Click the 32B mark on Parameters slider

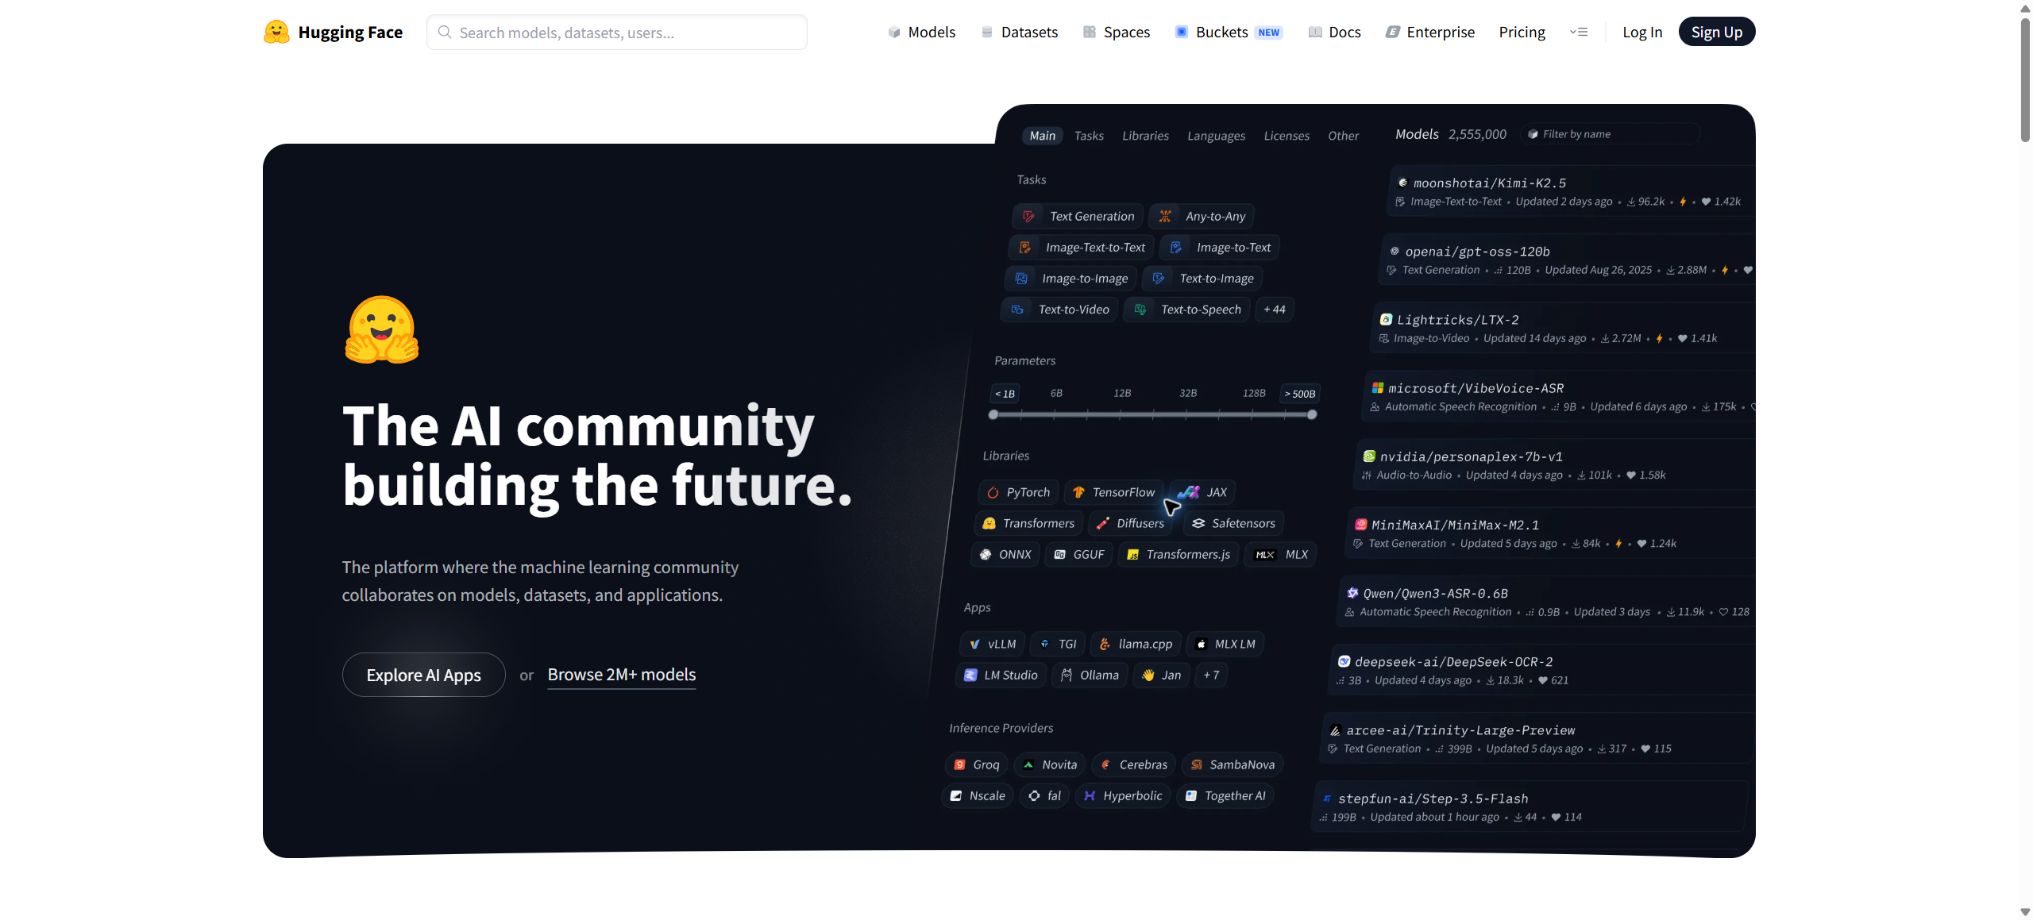[x=1188, y=394]
